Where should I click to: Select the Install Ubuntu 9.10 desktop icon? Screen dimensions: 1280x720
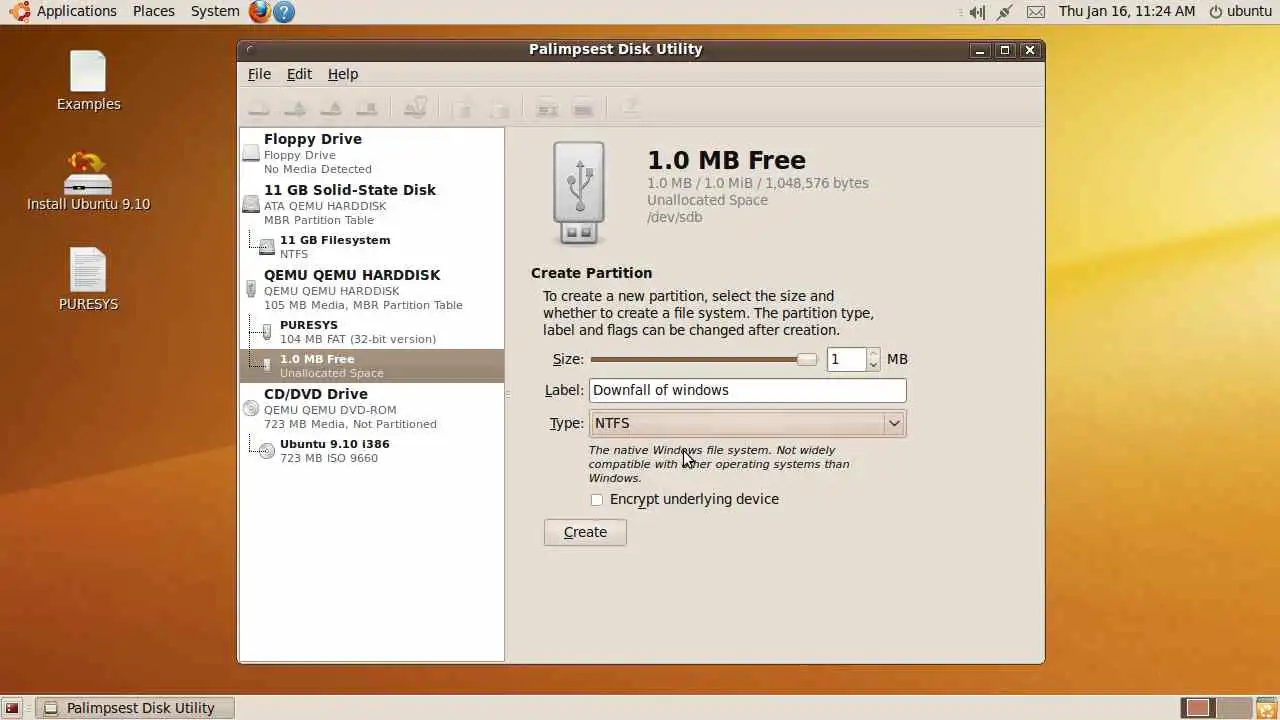pos(88,181)
